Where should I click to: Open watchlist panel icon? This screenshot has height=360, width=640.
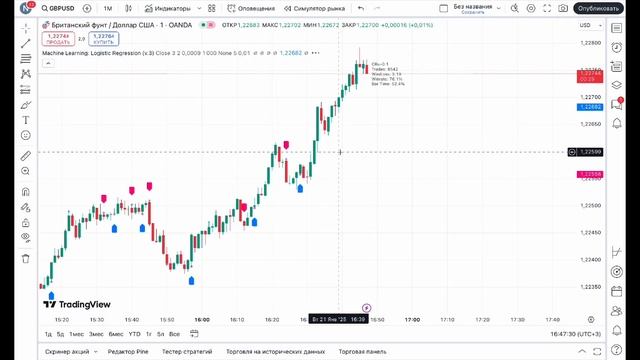(616, 28)
